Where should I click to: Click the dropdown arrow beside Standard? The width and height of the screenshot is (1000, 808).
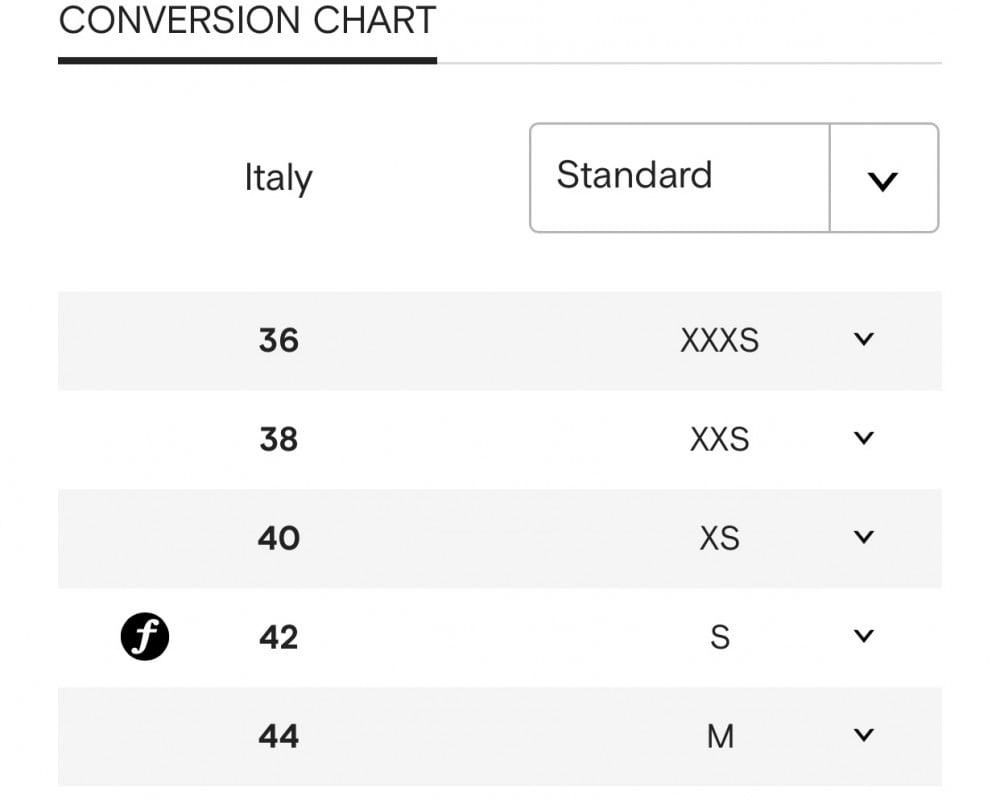point(883,181)
